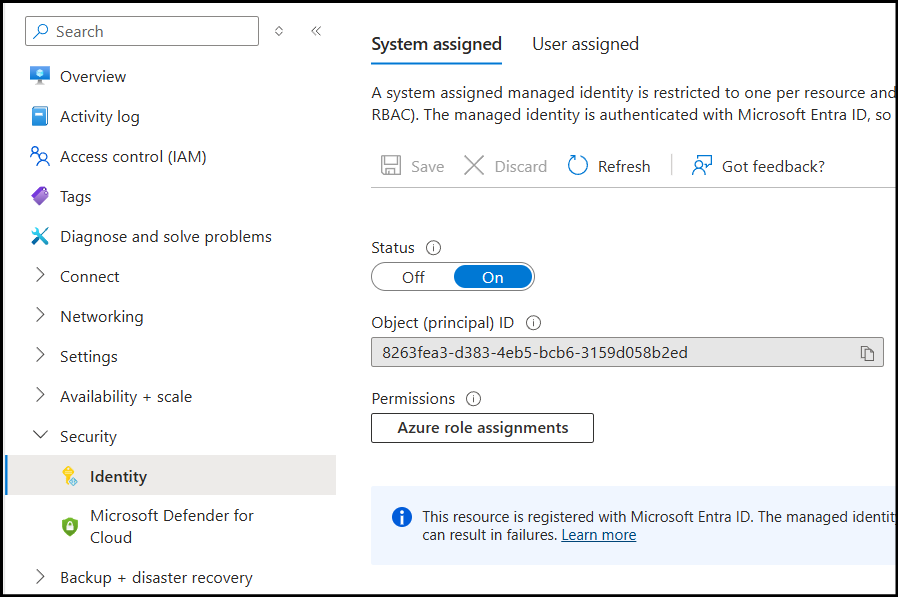Expand the Networking menu group
The height and width of the screenshot is (597, 898).
click(40, 316)
